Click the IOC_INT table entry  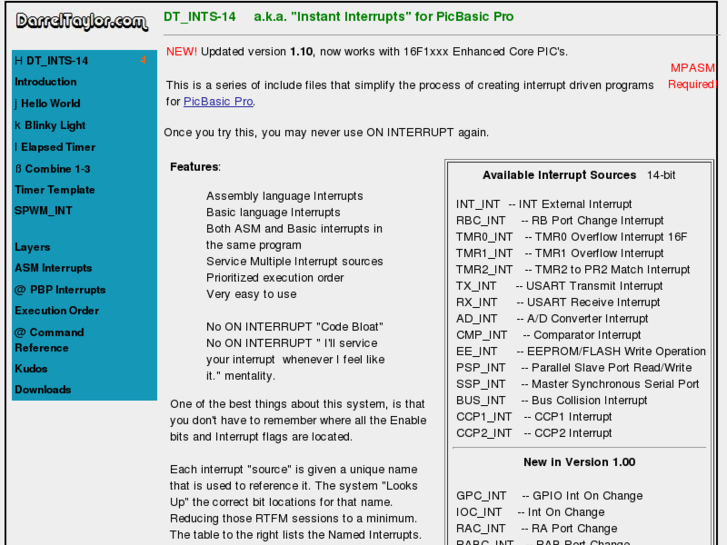pyautogui.click(x=530, y=512)
